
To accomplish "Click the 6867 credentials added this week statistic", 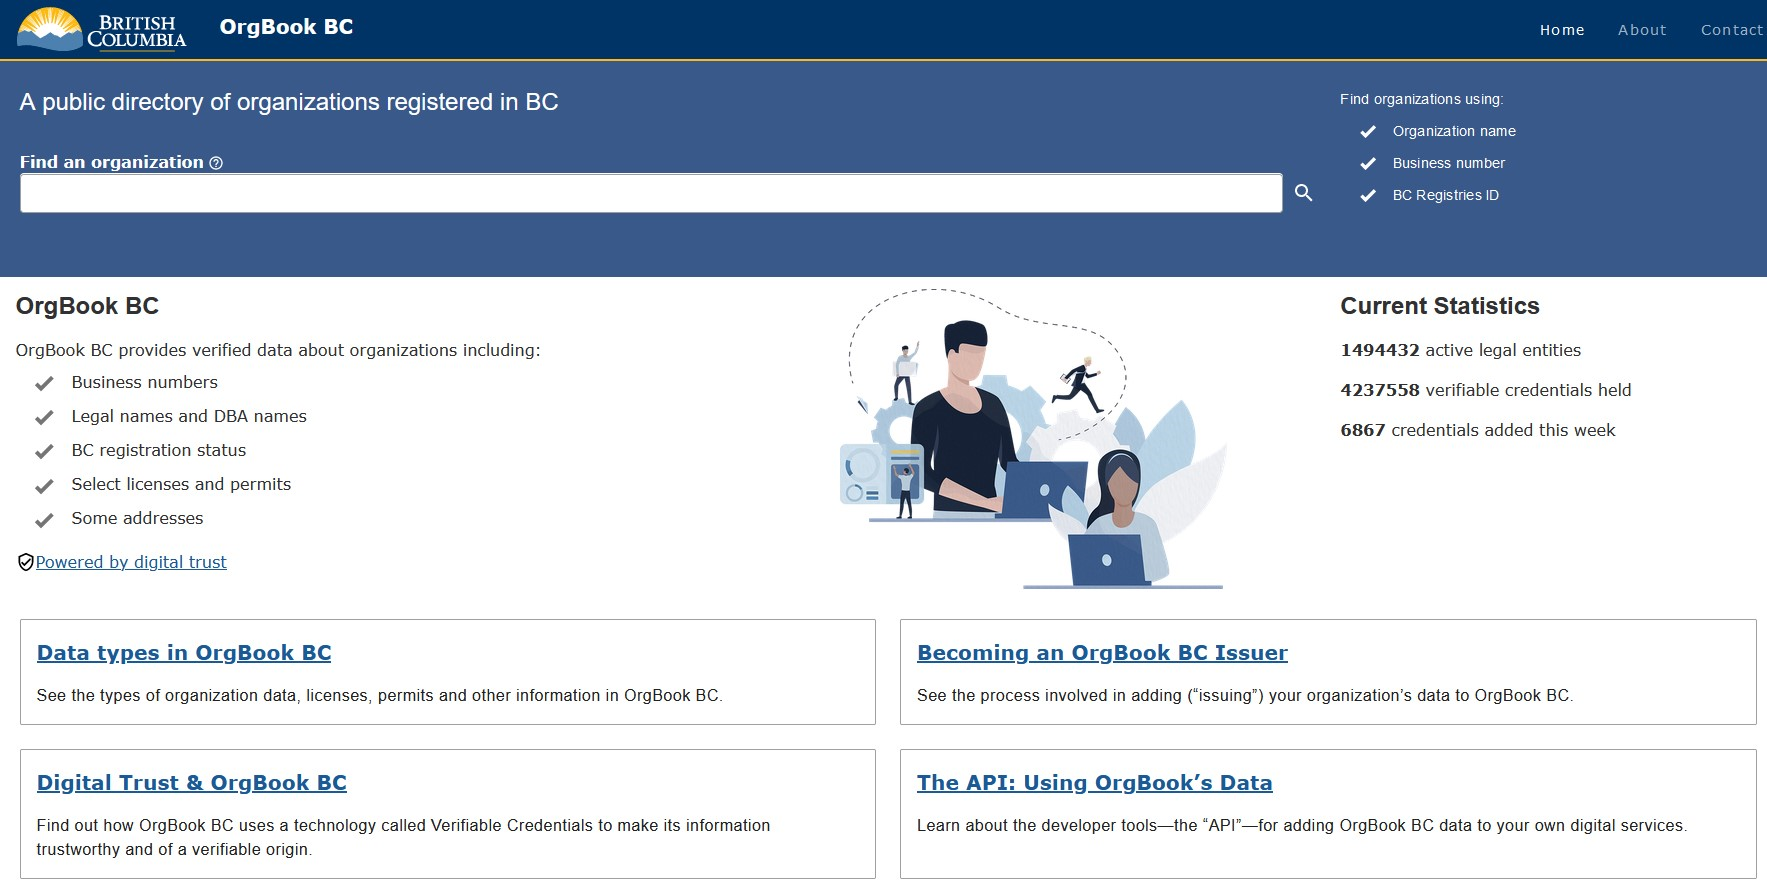I will coord(1478,430).
